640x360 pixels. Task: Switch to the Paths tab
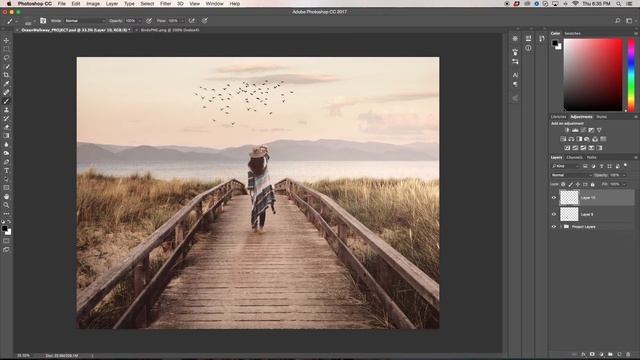click(x=591, y=157)
